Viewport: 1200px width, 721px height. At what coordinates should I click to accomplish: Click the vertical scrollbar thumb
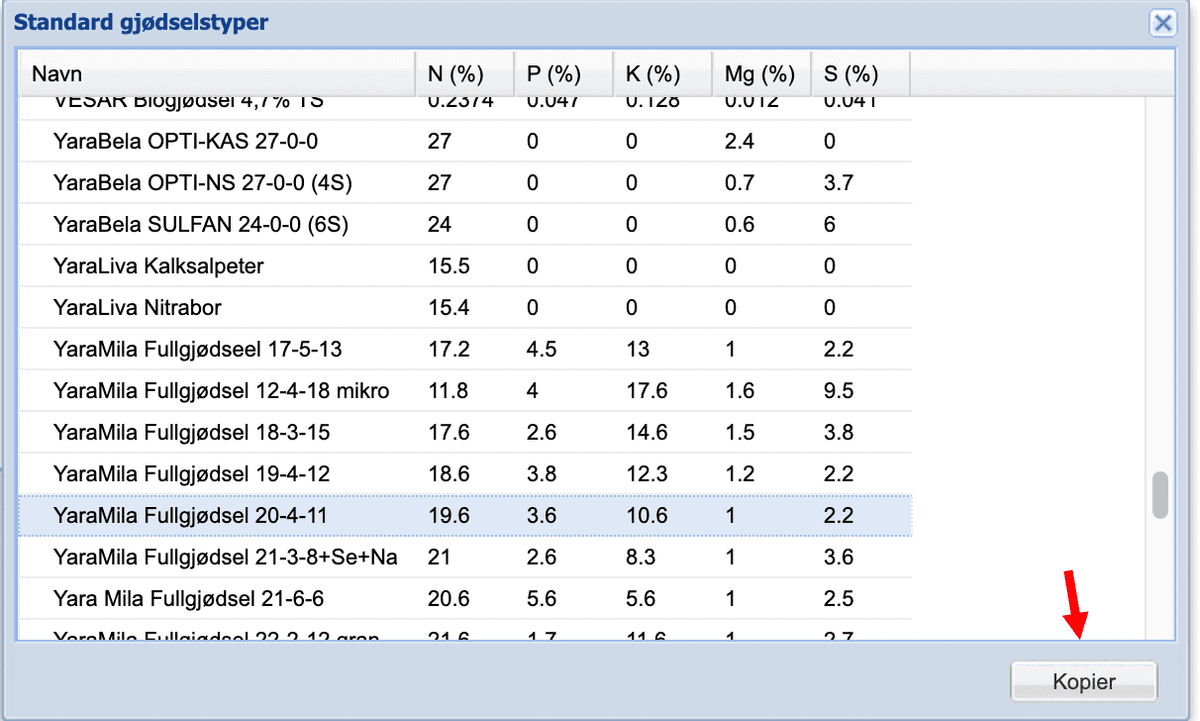click(1160, 495)
